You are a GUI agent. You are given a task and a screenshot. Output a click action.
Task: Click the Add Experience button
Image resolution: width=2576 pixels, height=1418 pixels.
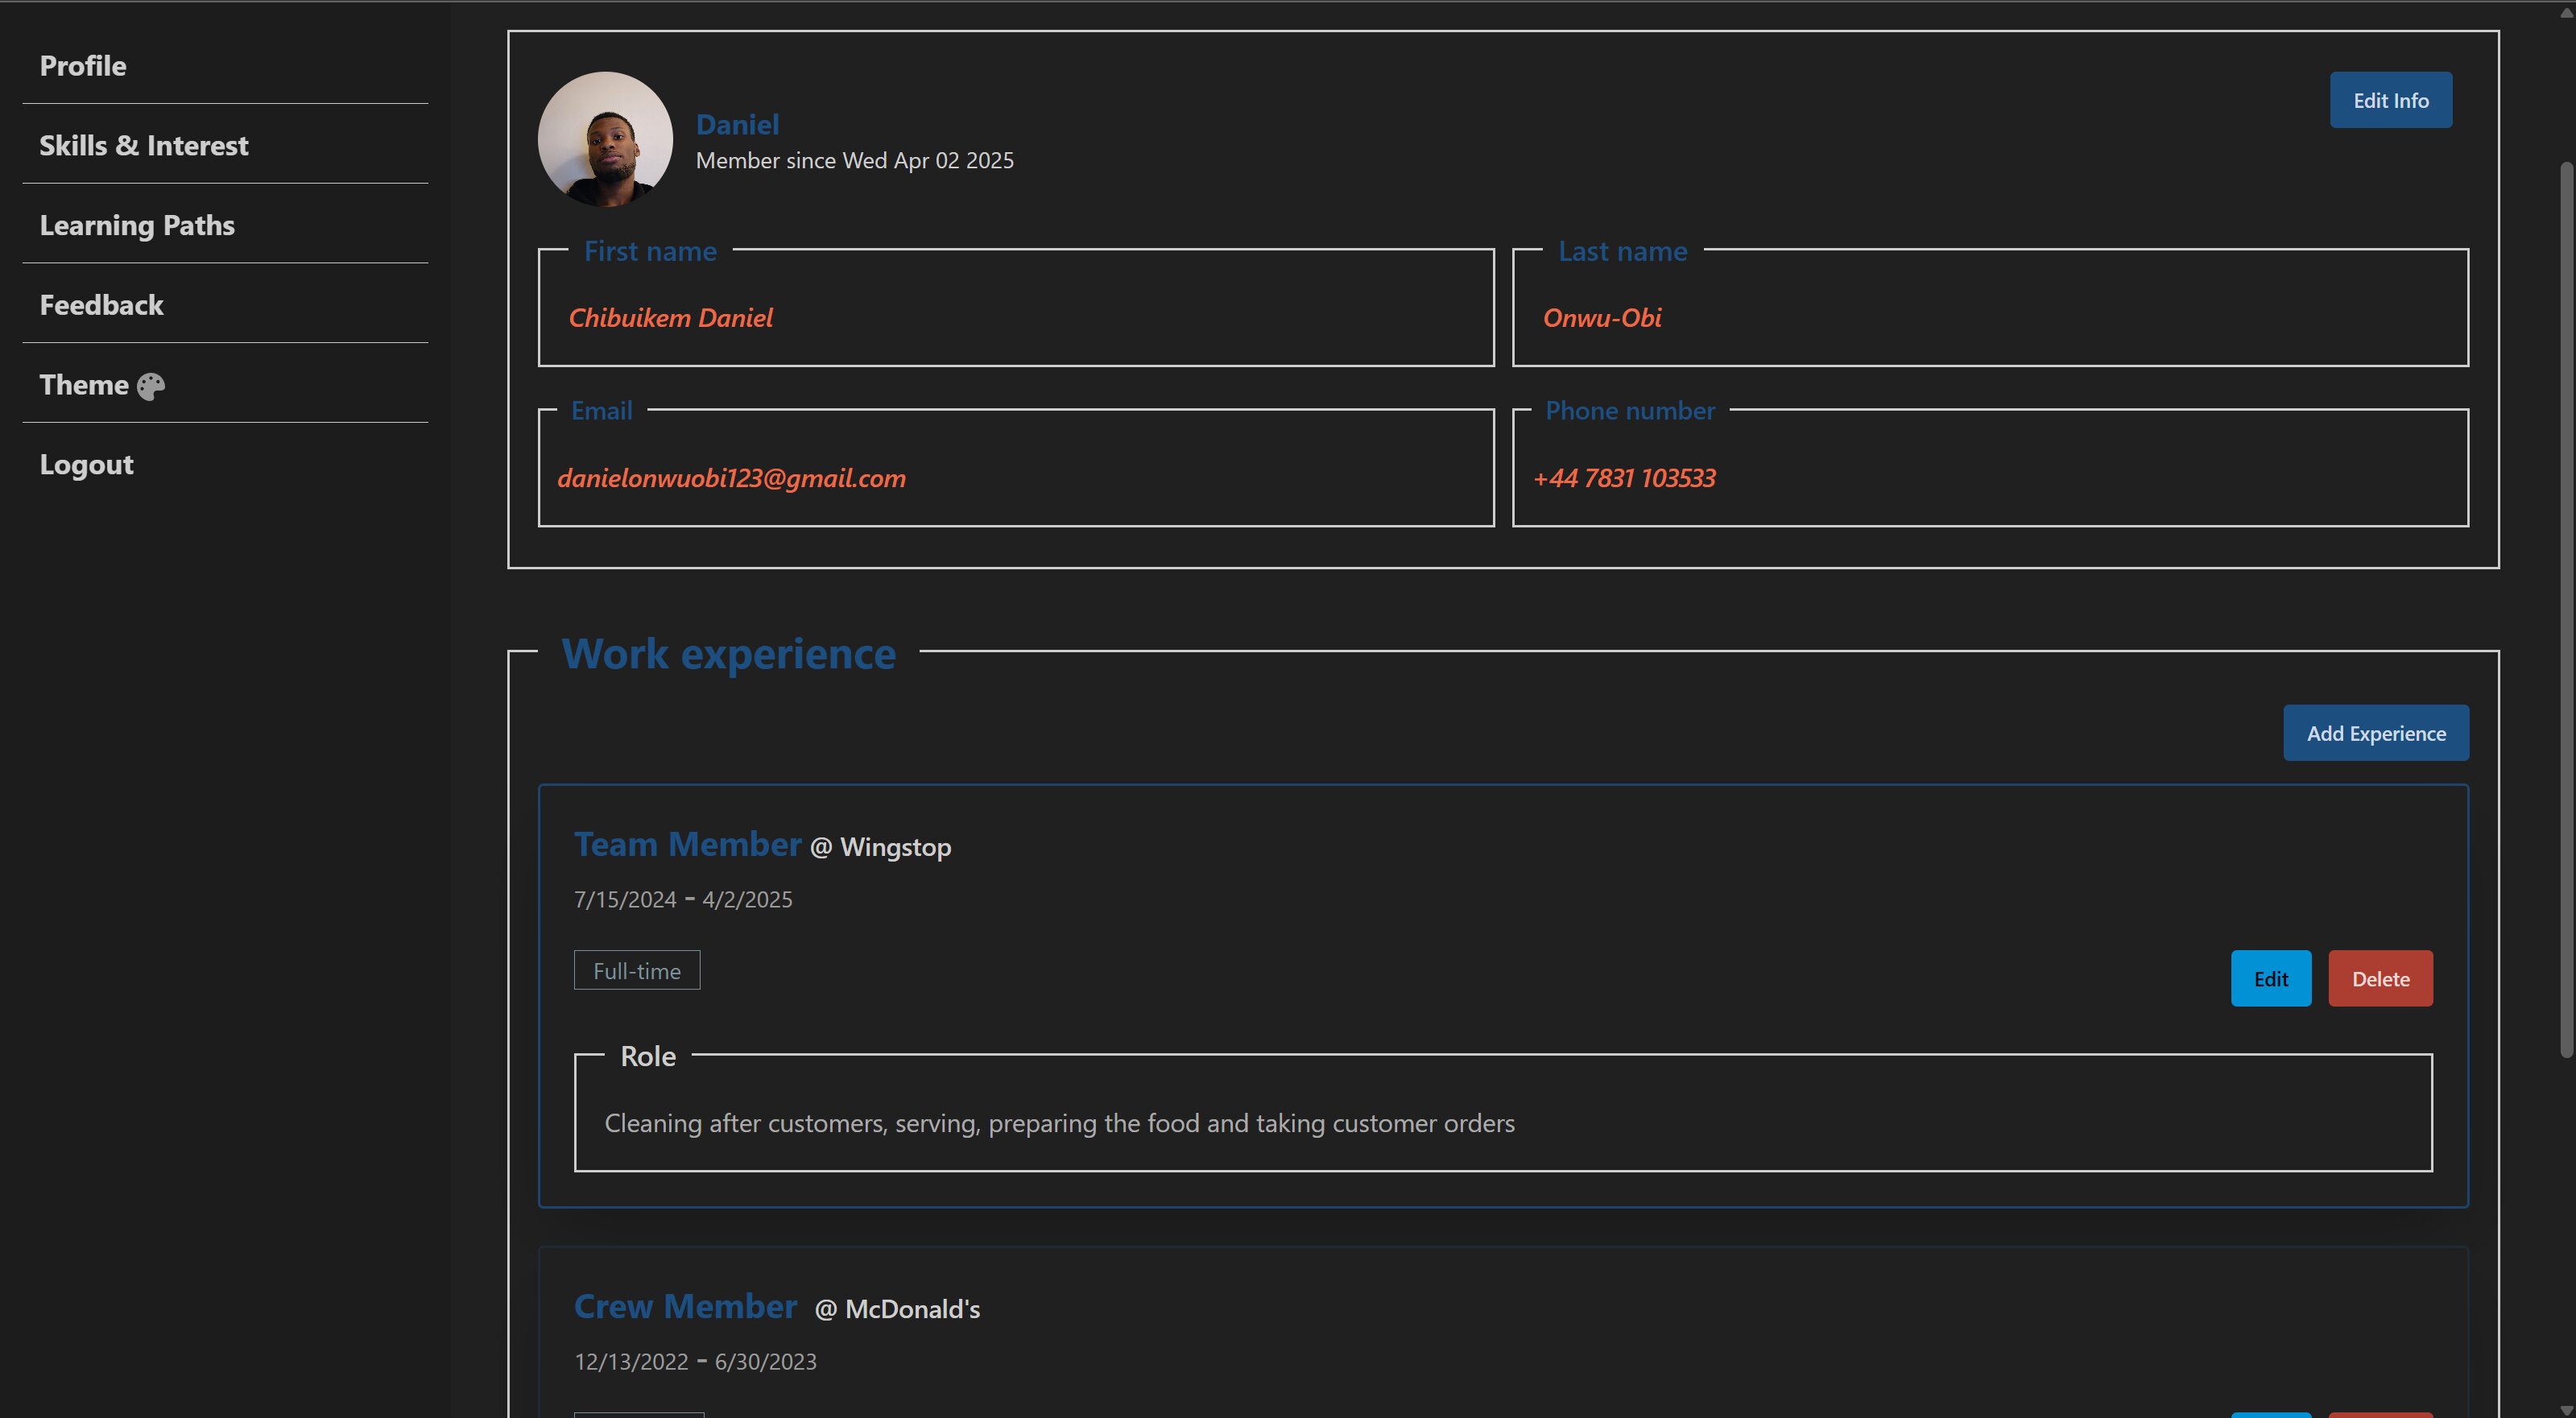pos(2375,733)
